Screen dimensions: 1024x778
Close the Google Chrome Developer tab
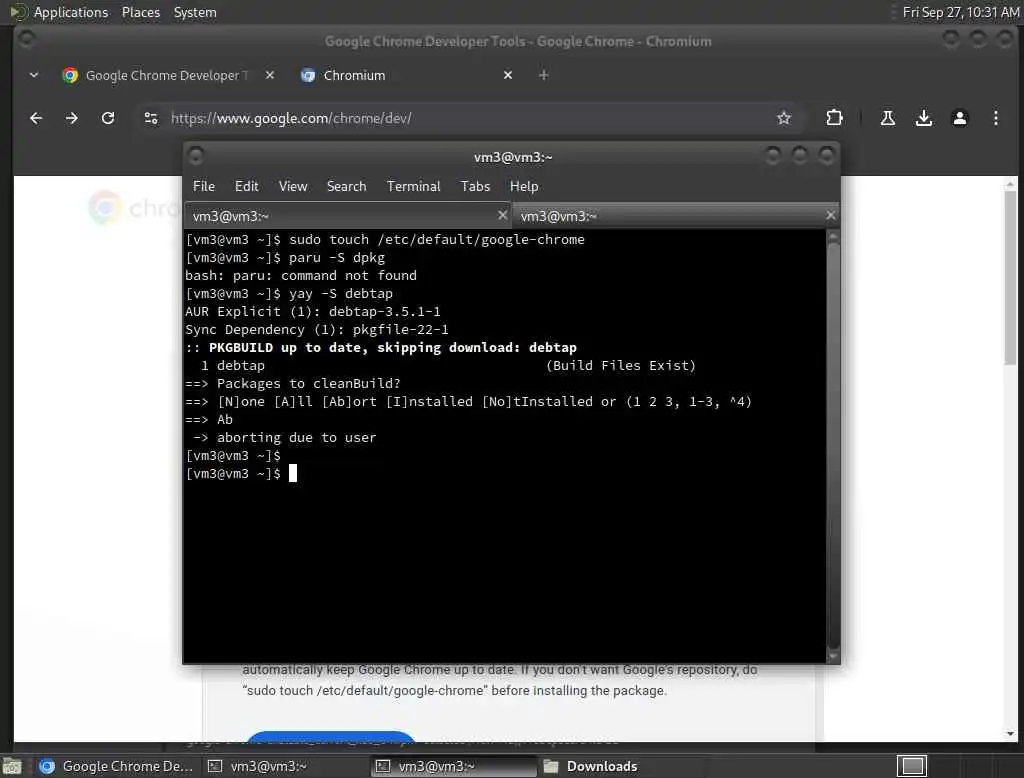(x=270, y=75)
